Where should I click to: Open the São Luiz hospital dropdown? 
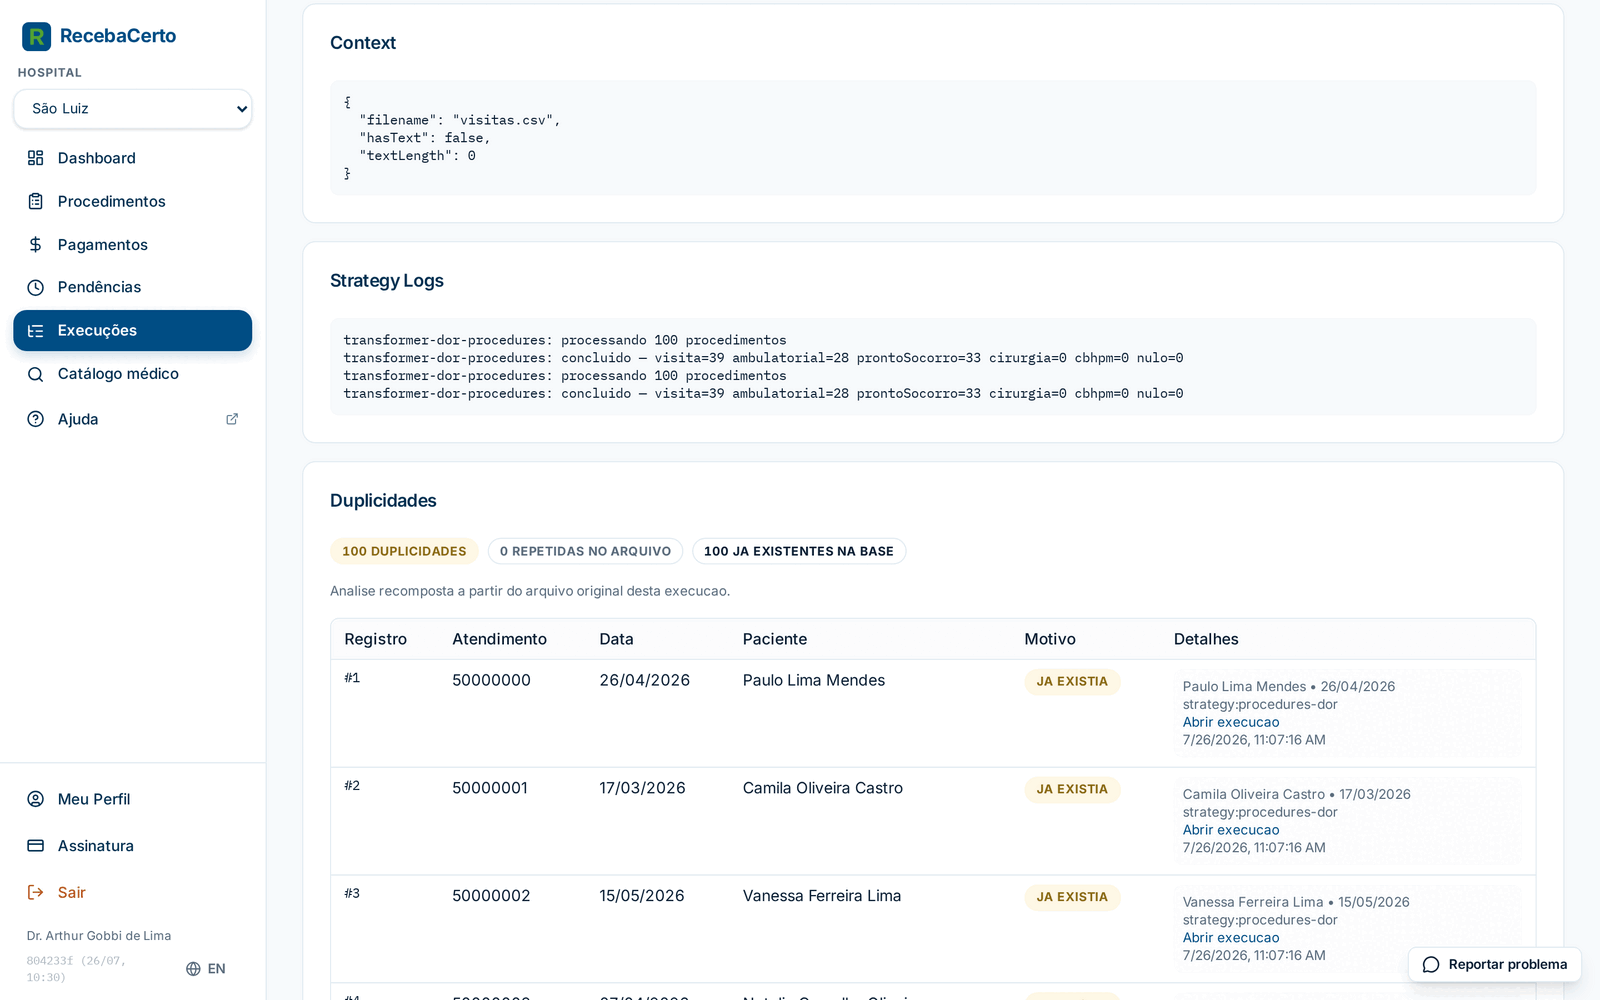[133, 109]
